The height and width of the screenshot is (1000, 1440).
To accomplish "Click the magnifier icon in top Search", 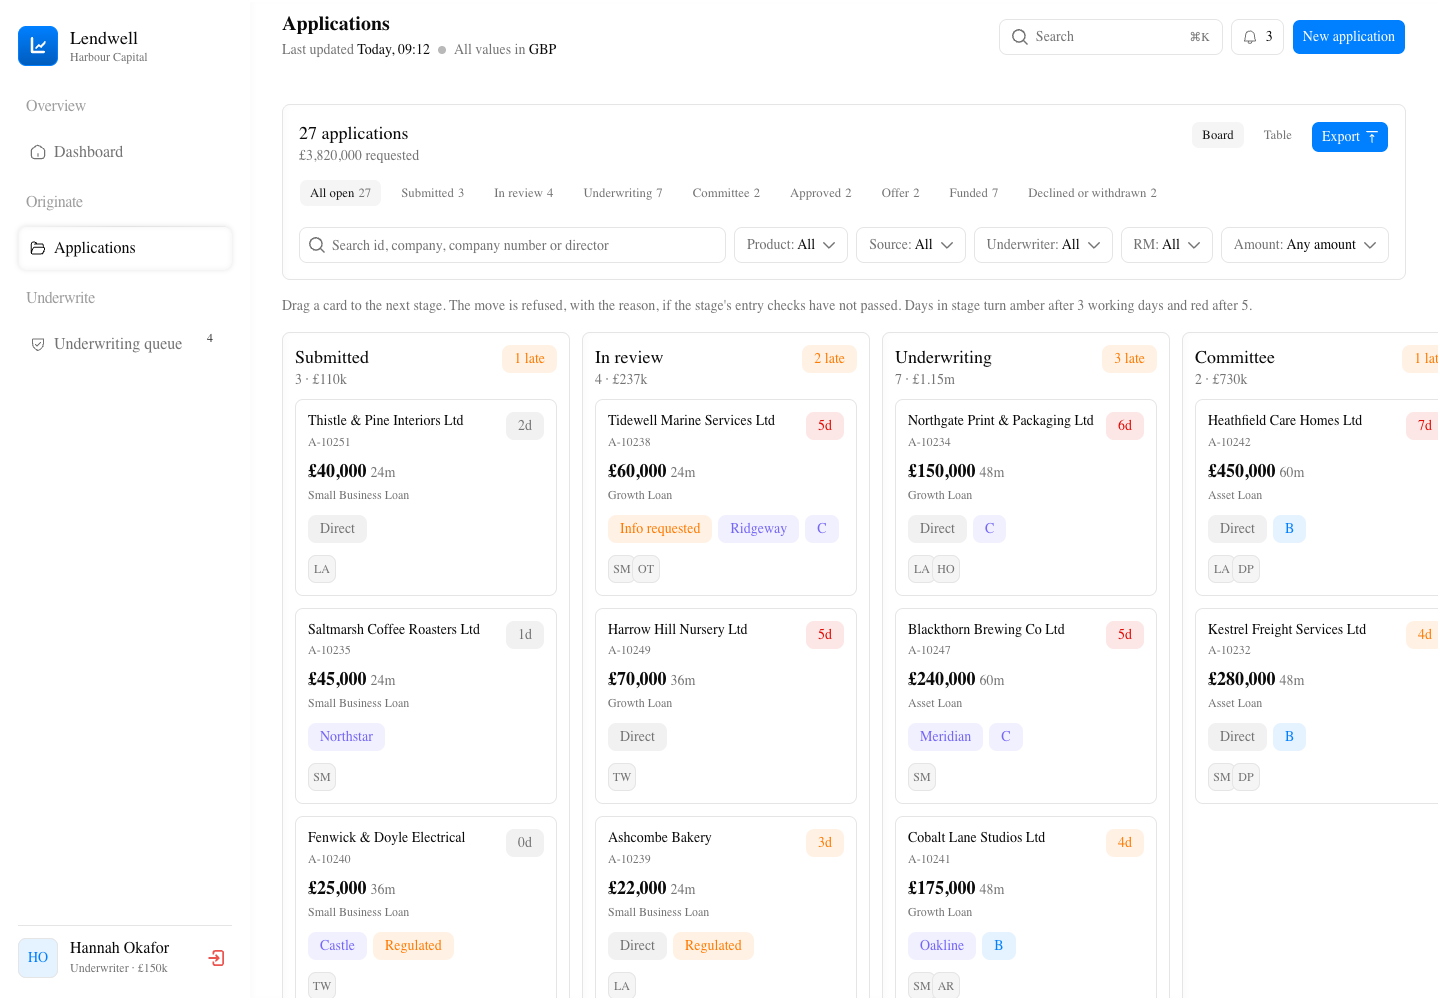I will (1020, 37).
